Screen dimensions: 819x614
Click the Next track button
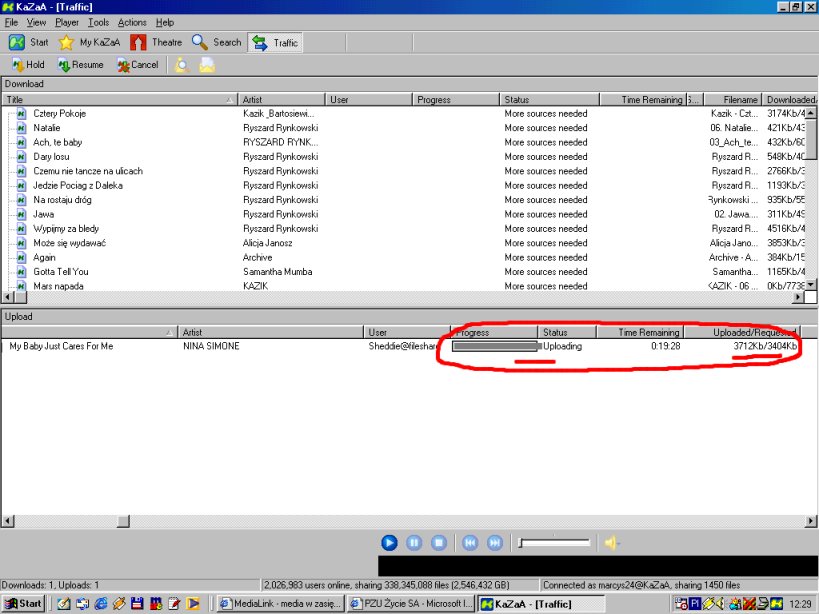[495, 543]
